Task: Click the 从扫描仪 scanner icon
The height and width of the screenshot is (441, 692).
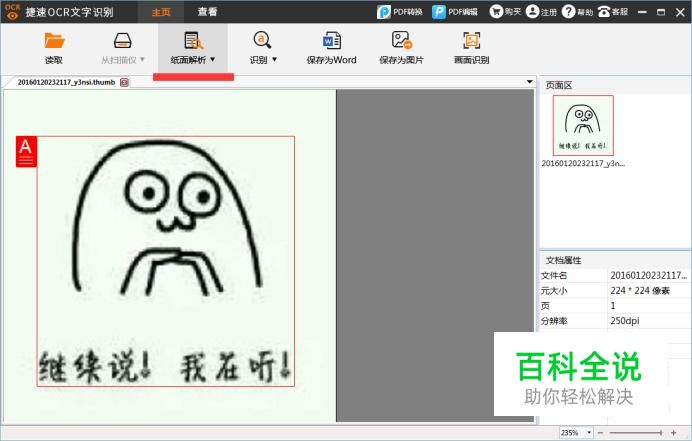Action: [x=122, y=41]
